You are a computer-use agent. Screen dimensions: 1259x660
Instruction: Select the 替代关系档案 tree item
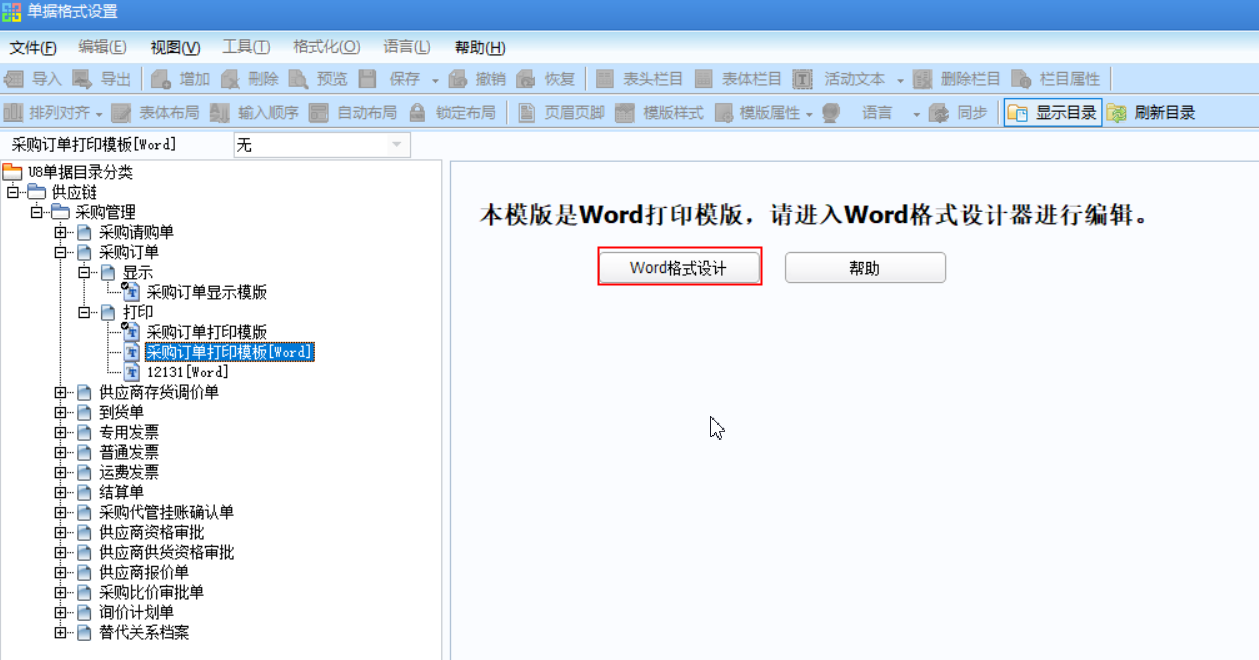point(143,632)
